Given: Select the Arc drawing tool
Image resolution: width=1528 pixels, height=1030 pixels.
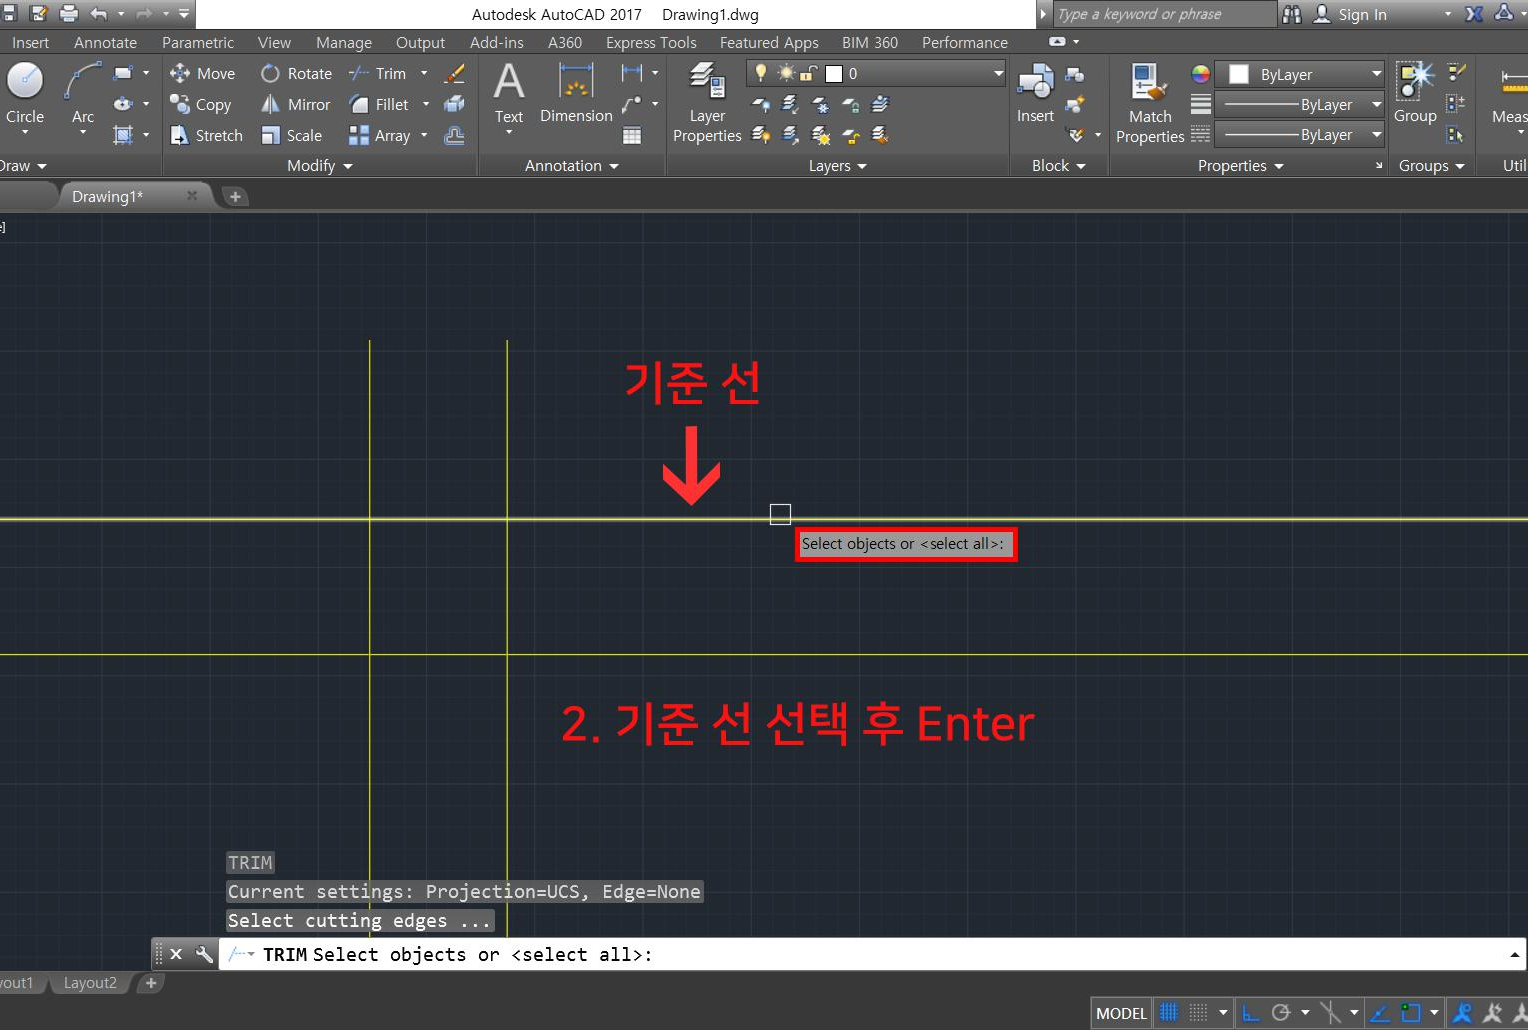Looking at the screenshot, I should 83,93.
